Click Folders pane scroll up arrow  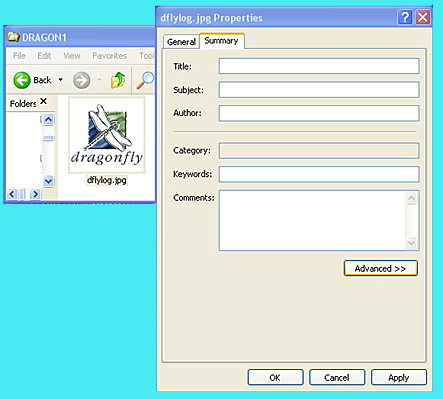pyautogui.click(x=49, y=119)
